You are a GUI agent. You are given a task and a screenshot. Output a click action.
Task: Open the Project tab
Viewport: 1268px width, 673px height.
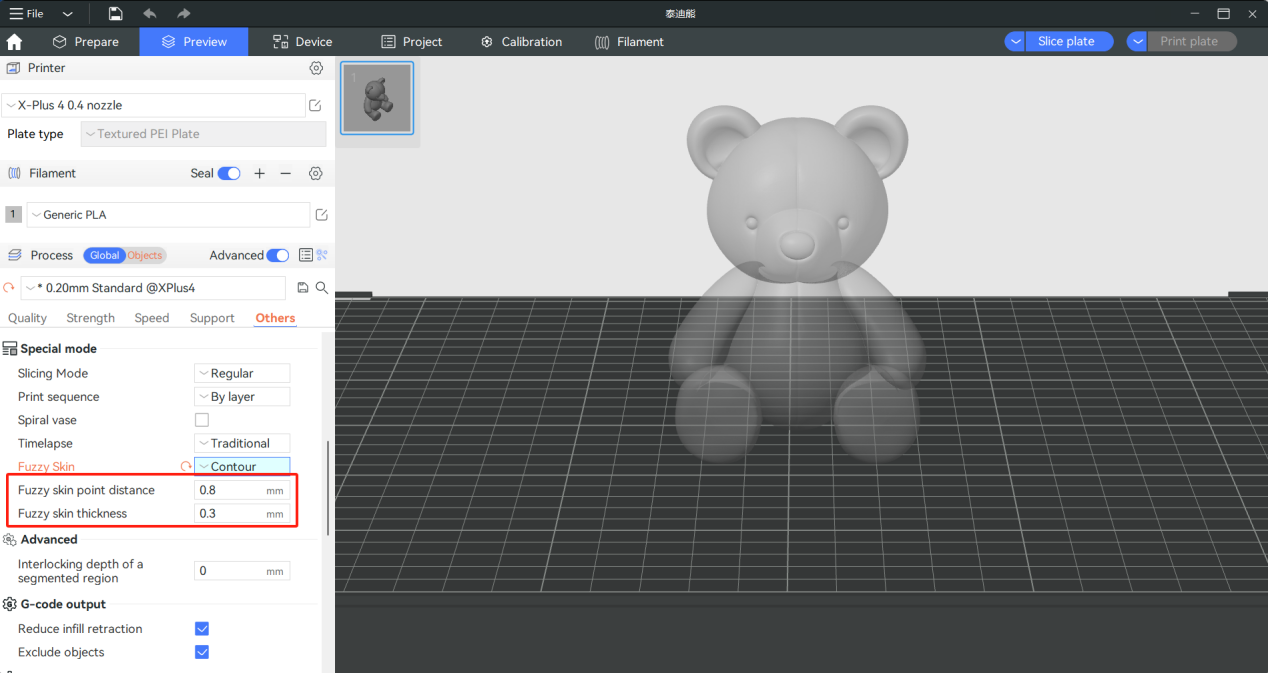click(411, 42)
